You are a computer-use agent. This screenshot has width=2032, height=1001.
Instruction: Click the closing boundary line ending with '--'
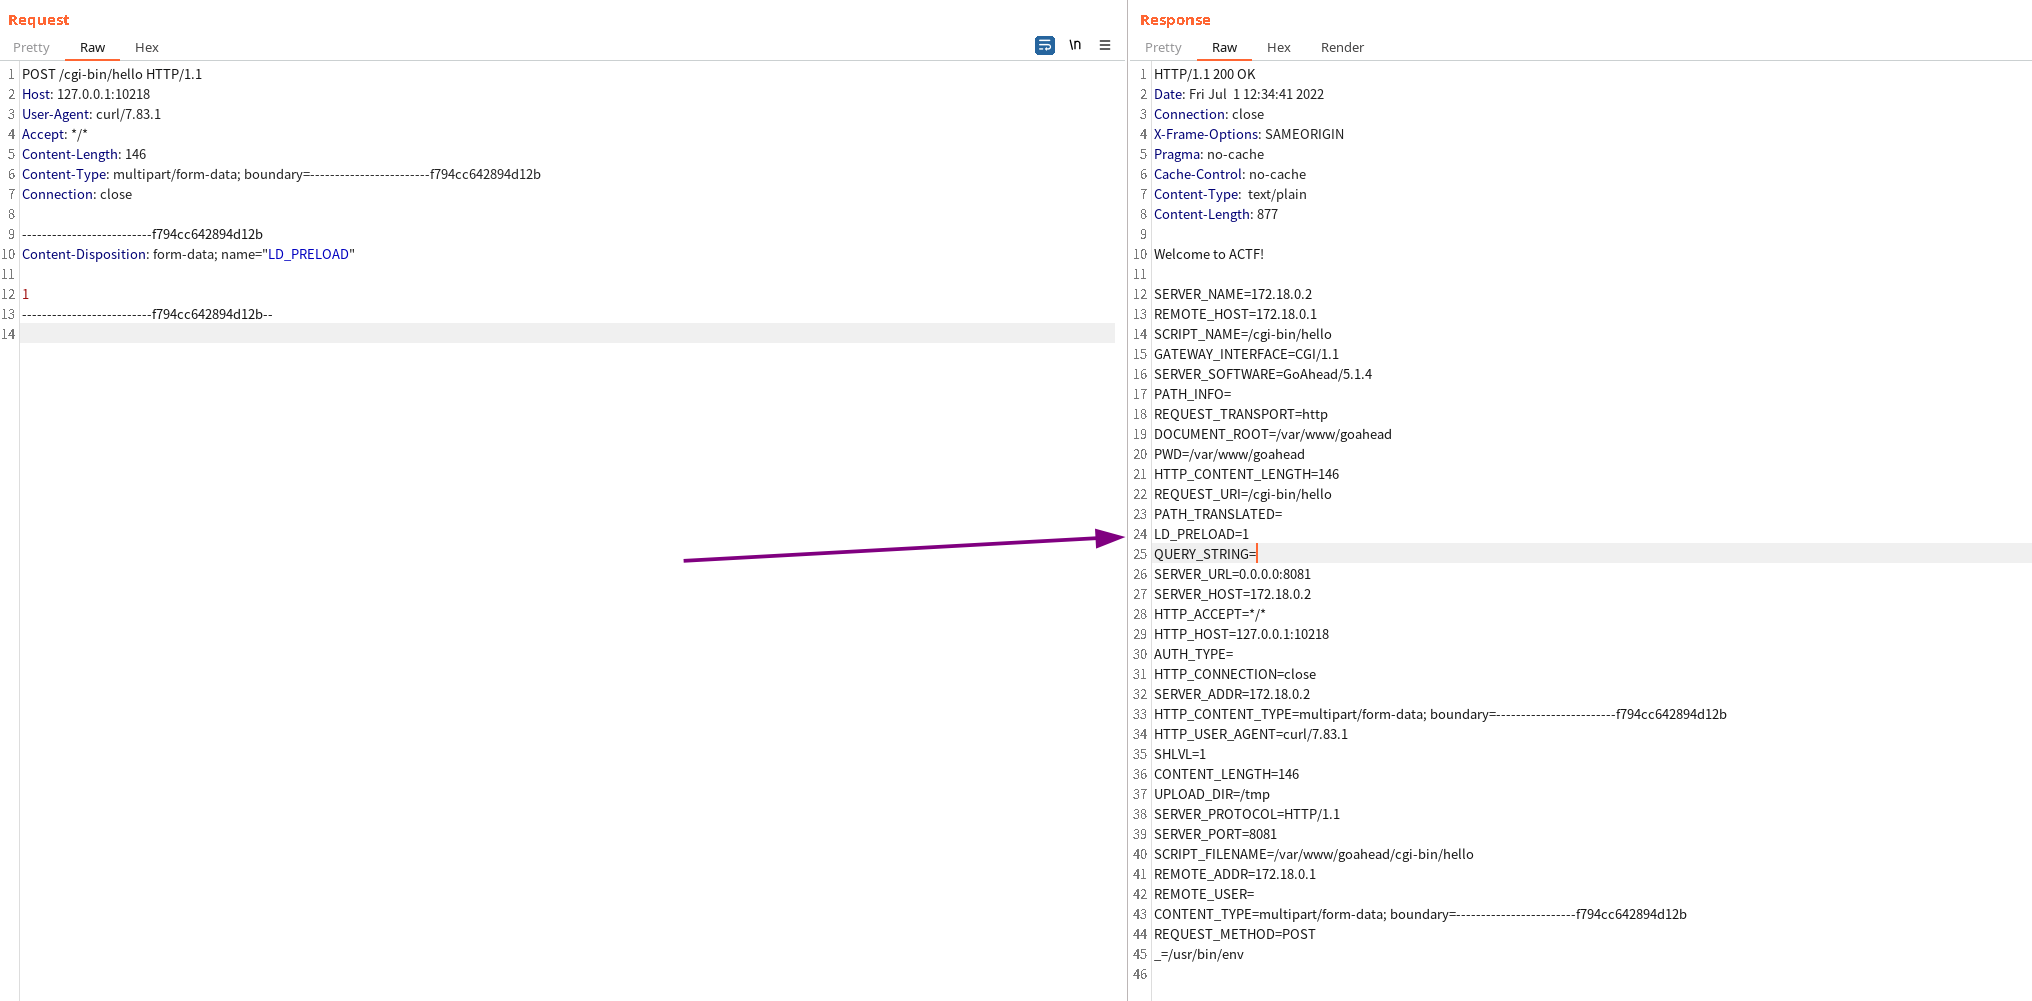click(147, 314)
